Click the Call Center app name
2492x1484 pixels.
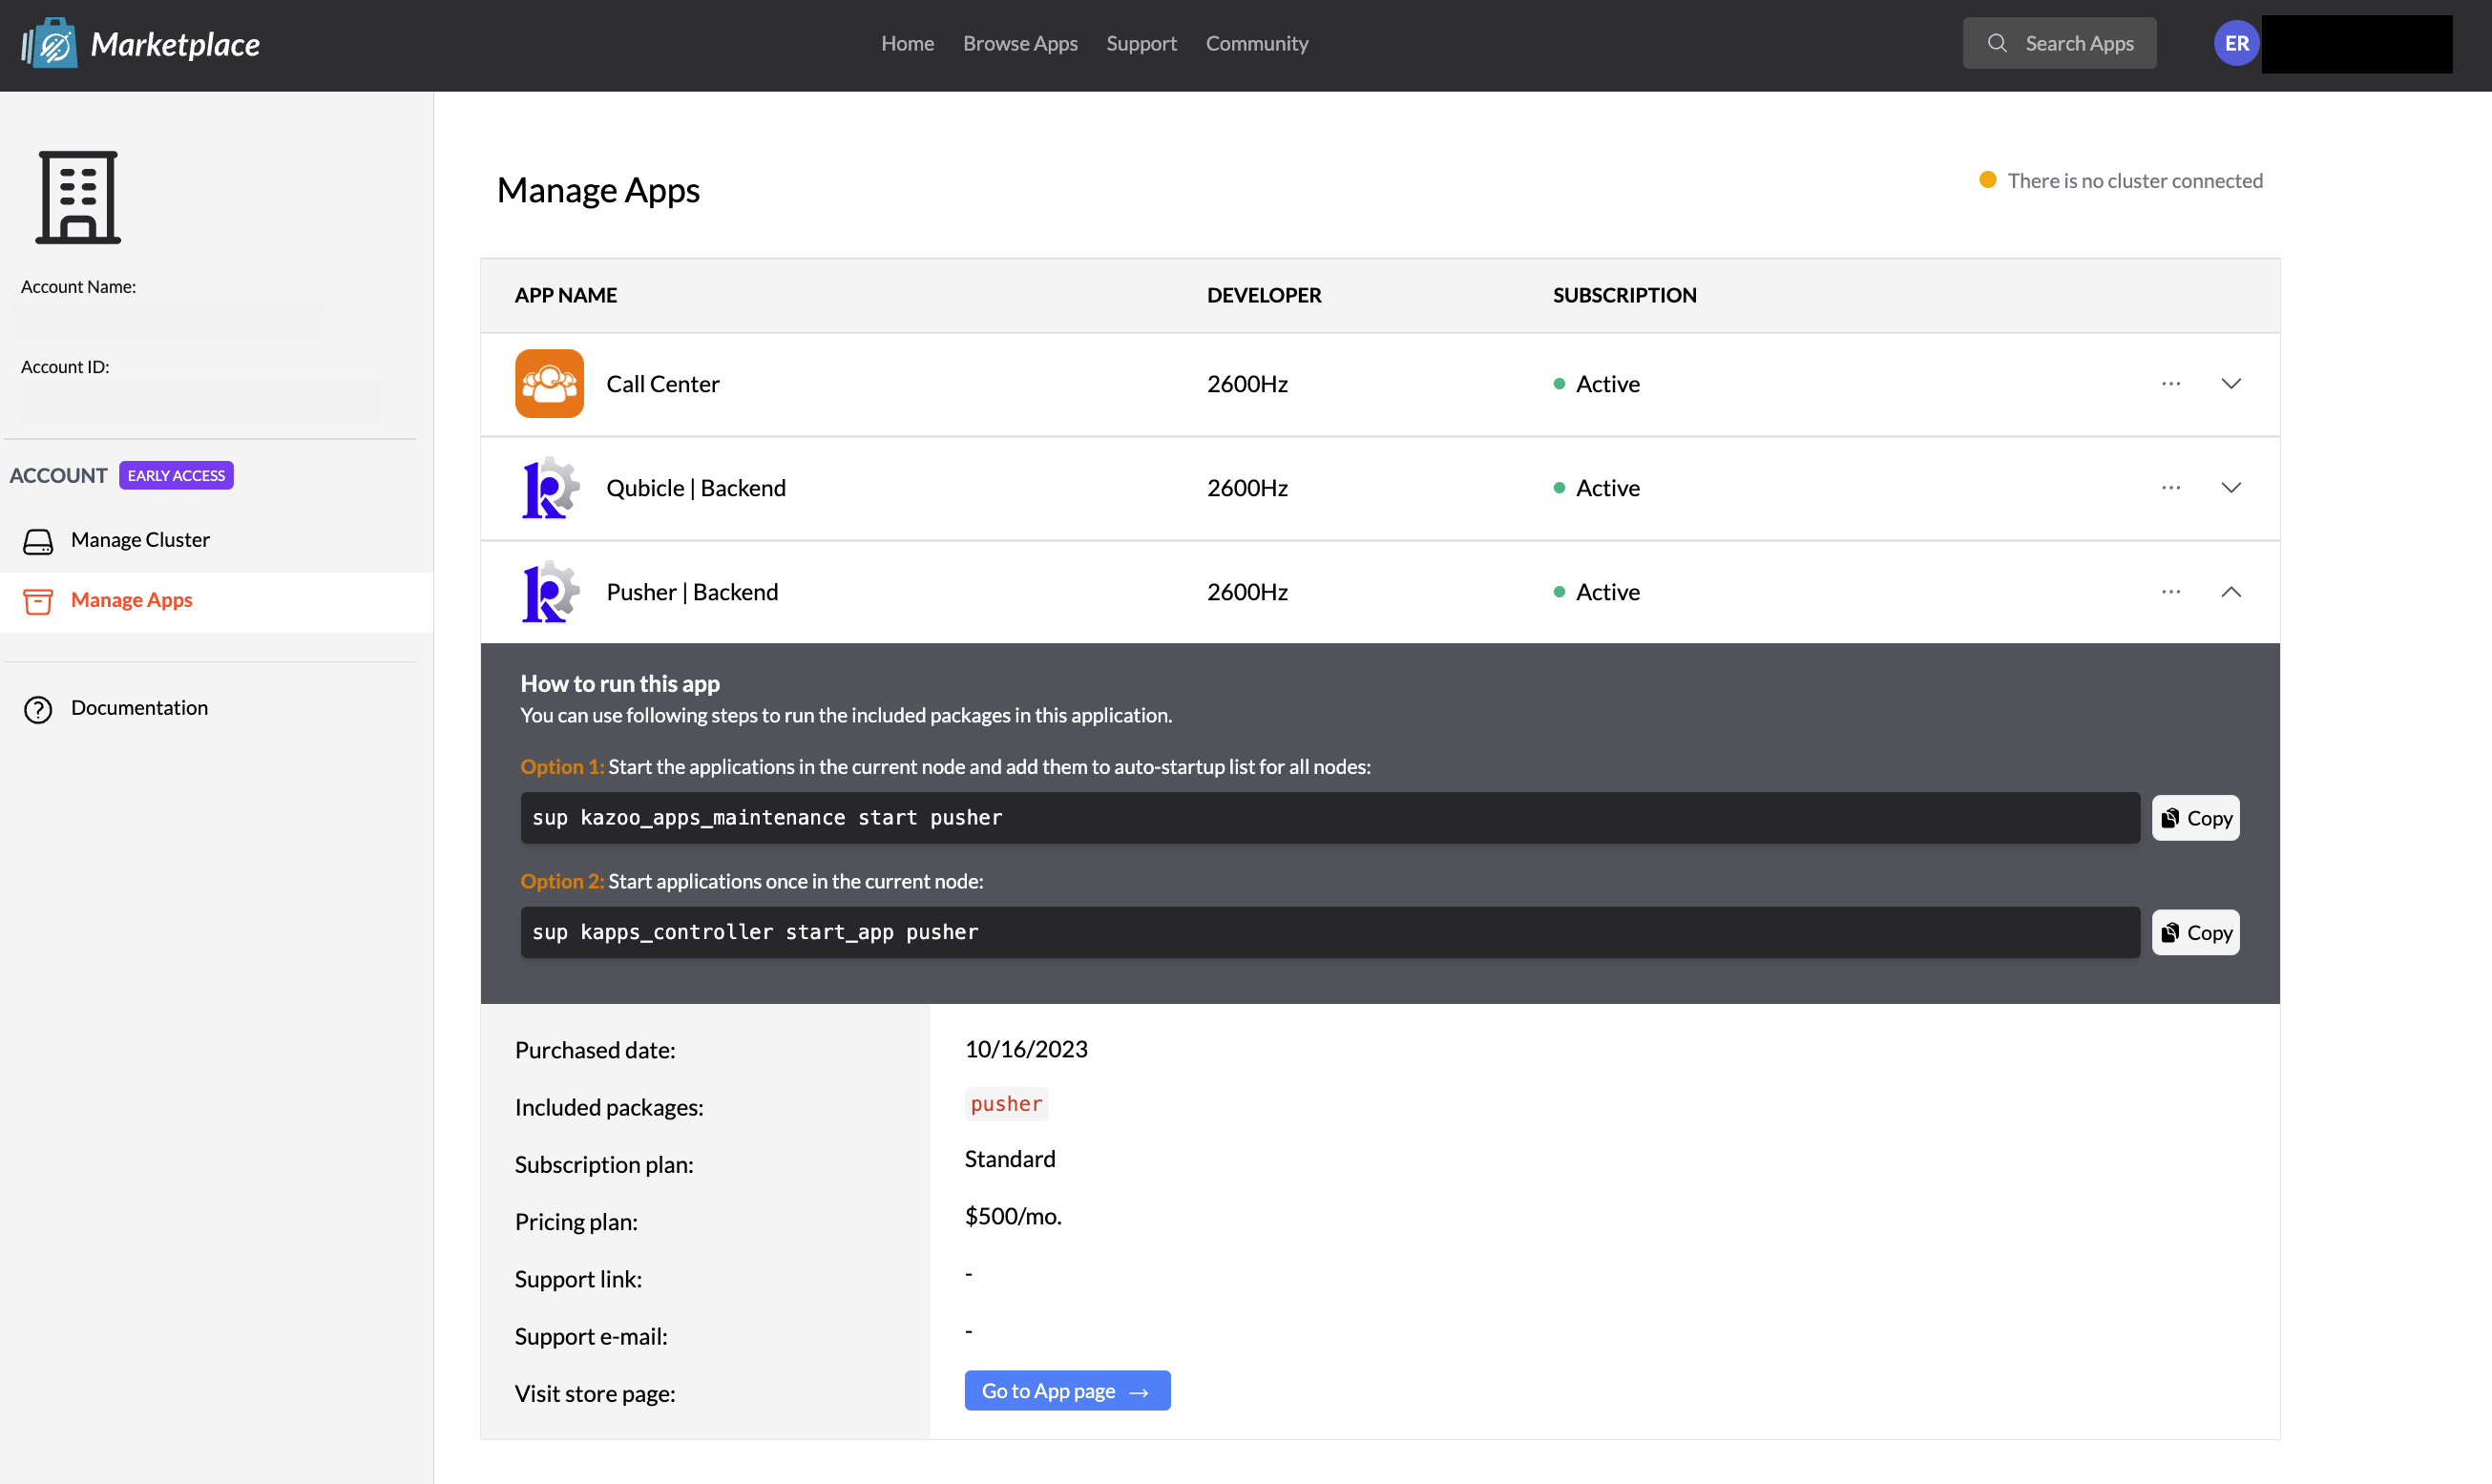pos(663,384)
